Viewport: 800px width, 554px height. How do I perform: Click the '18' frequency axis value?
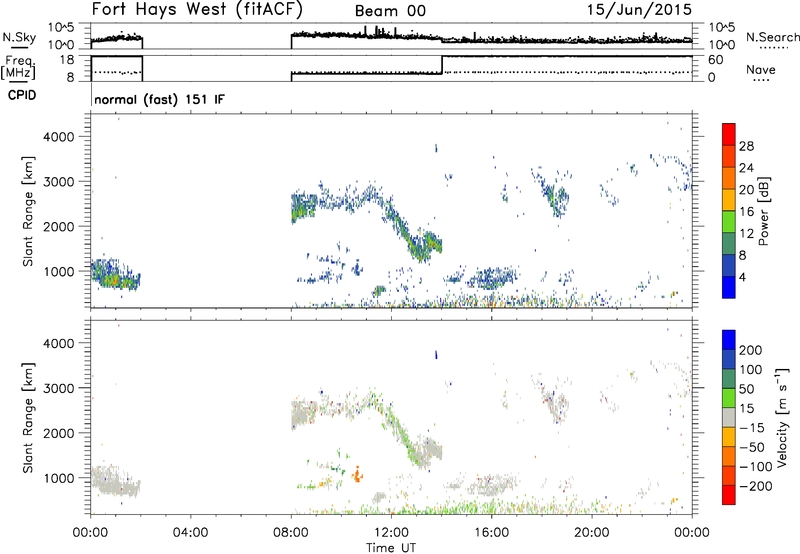pyautogui.click(x=67, y=60)
